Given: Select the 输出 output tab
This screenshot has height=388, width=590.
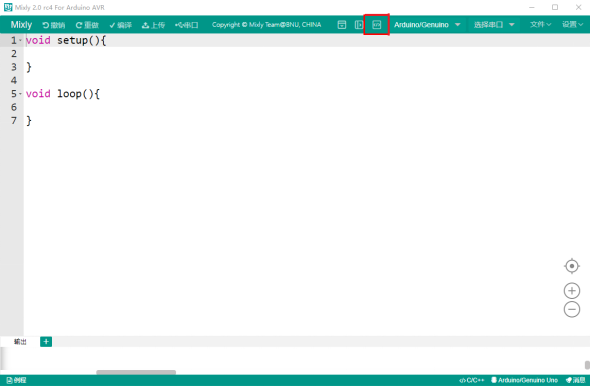Looking at the screenshot, I should pos(20,342).
